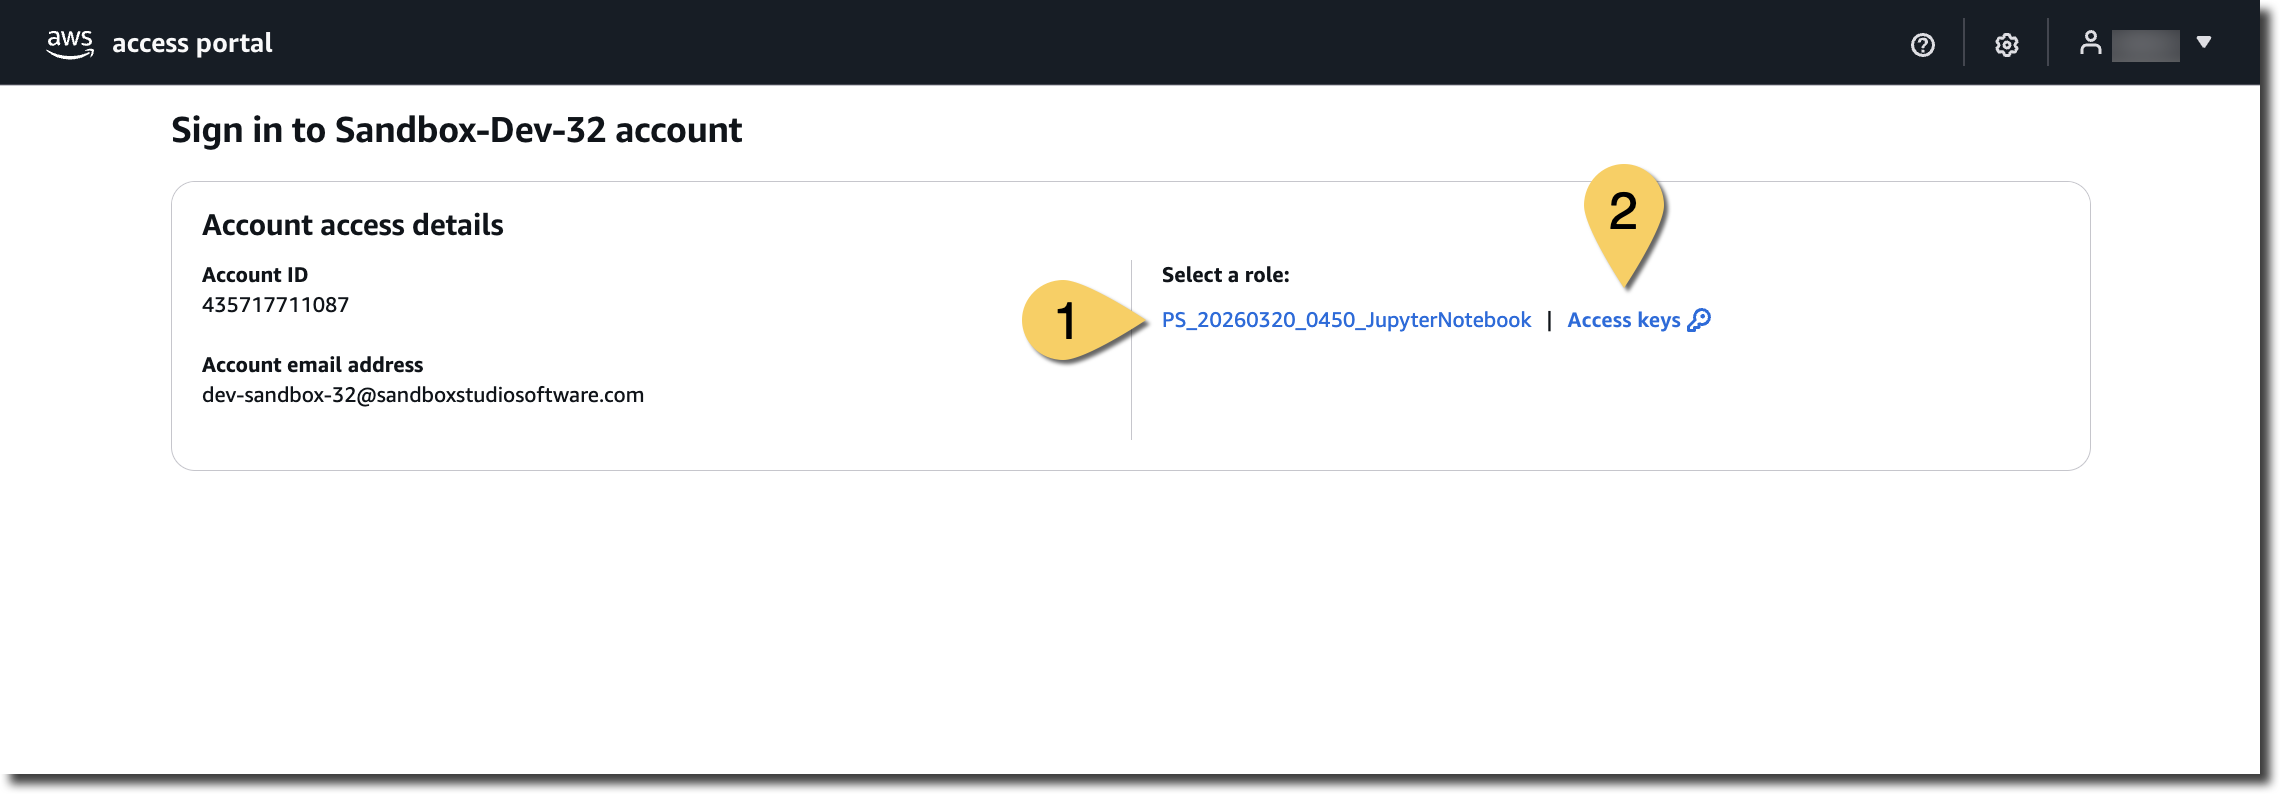Open the Access keys link
Viewport: 2280px width, 794px height.
click(1623, 320)
